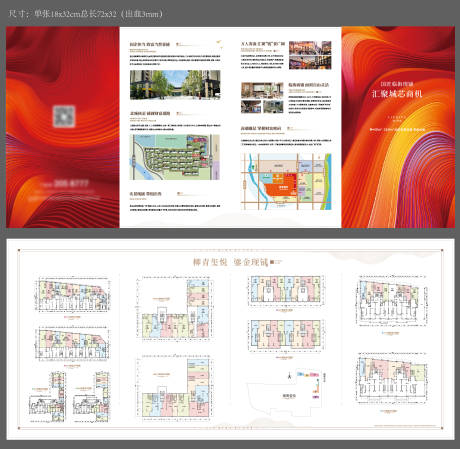Viewport: 460px width, 449px height.
Task: Open the site key plan outline diagram
Action: coord(286,392)
